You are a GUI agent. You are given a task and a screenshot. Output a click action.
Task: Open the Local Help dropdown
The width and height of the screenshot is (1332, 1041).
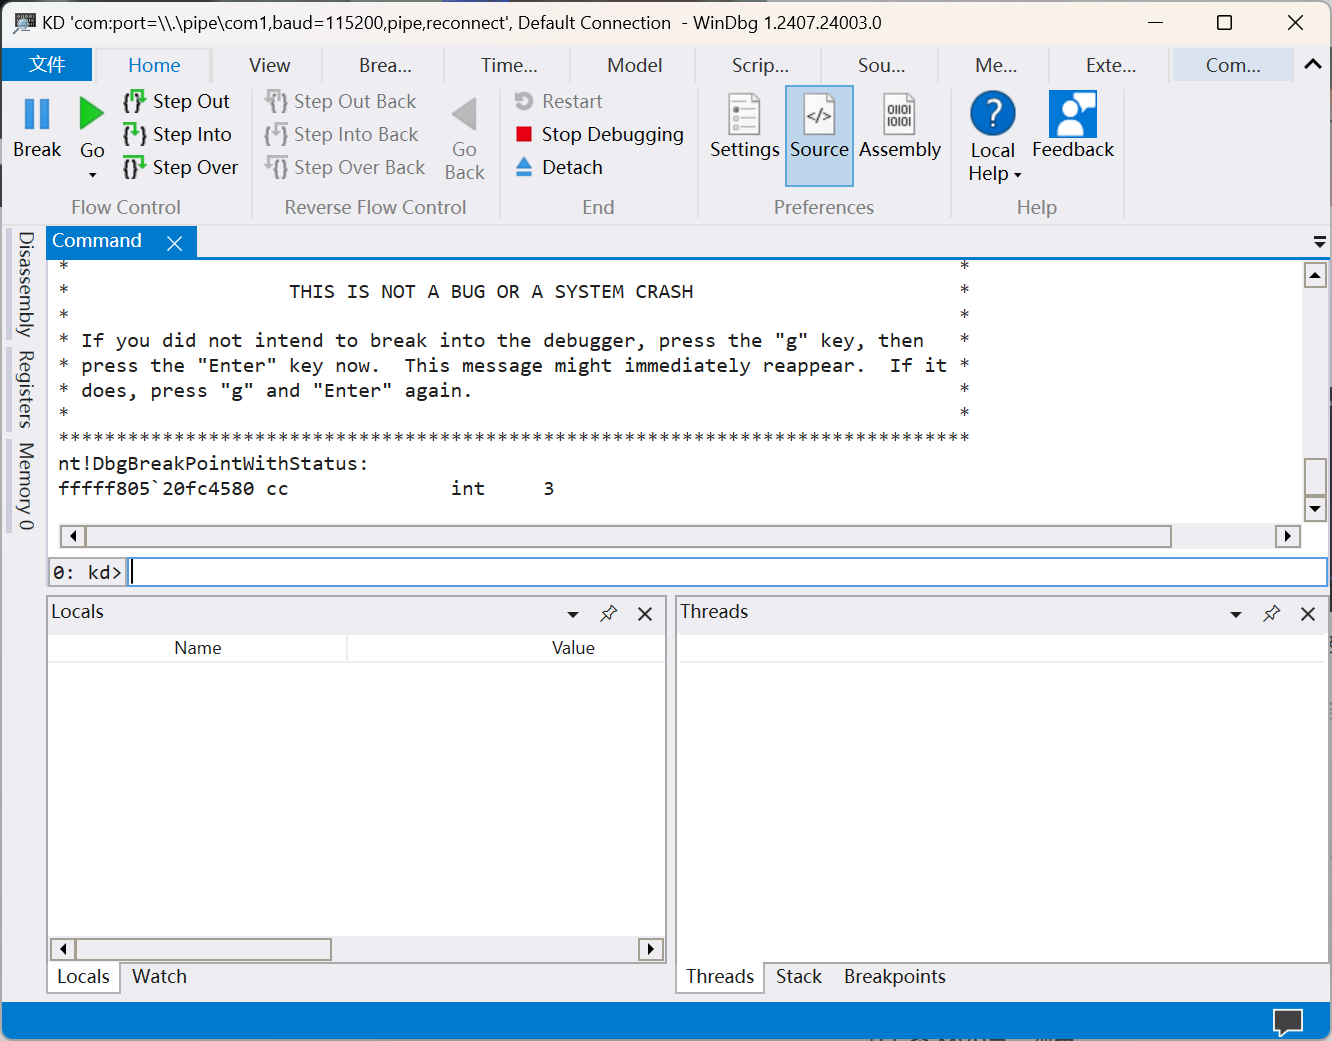click(994, 137)
